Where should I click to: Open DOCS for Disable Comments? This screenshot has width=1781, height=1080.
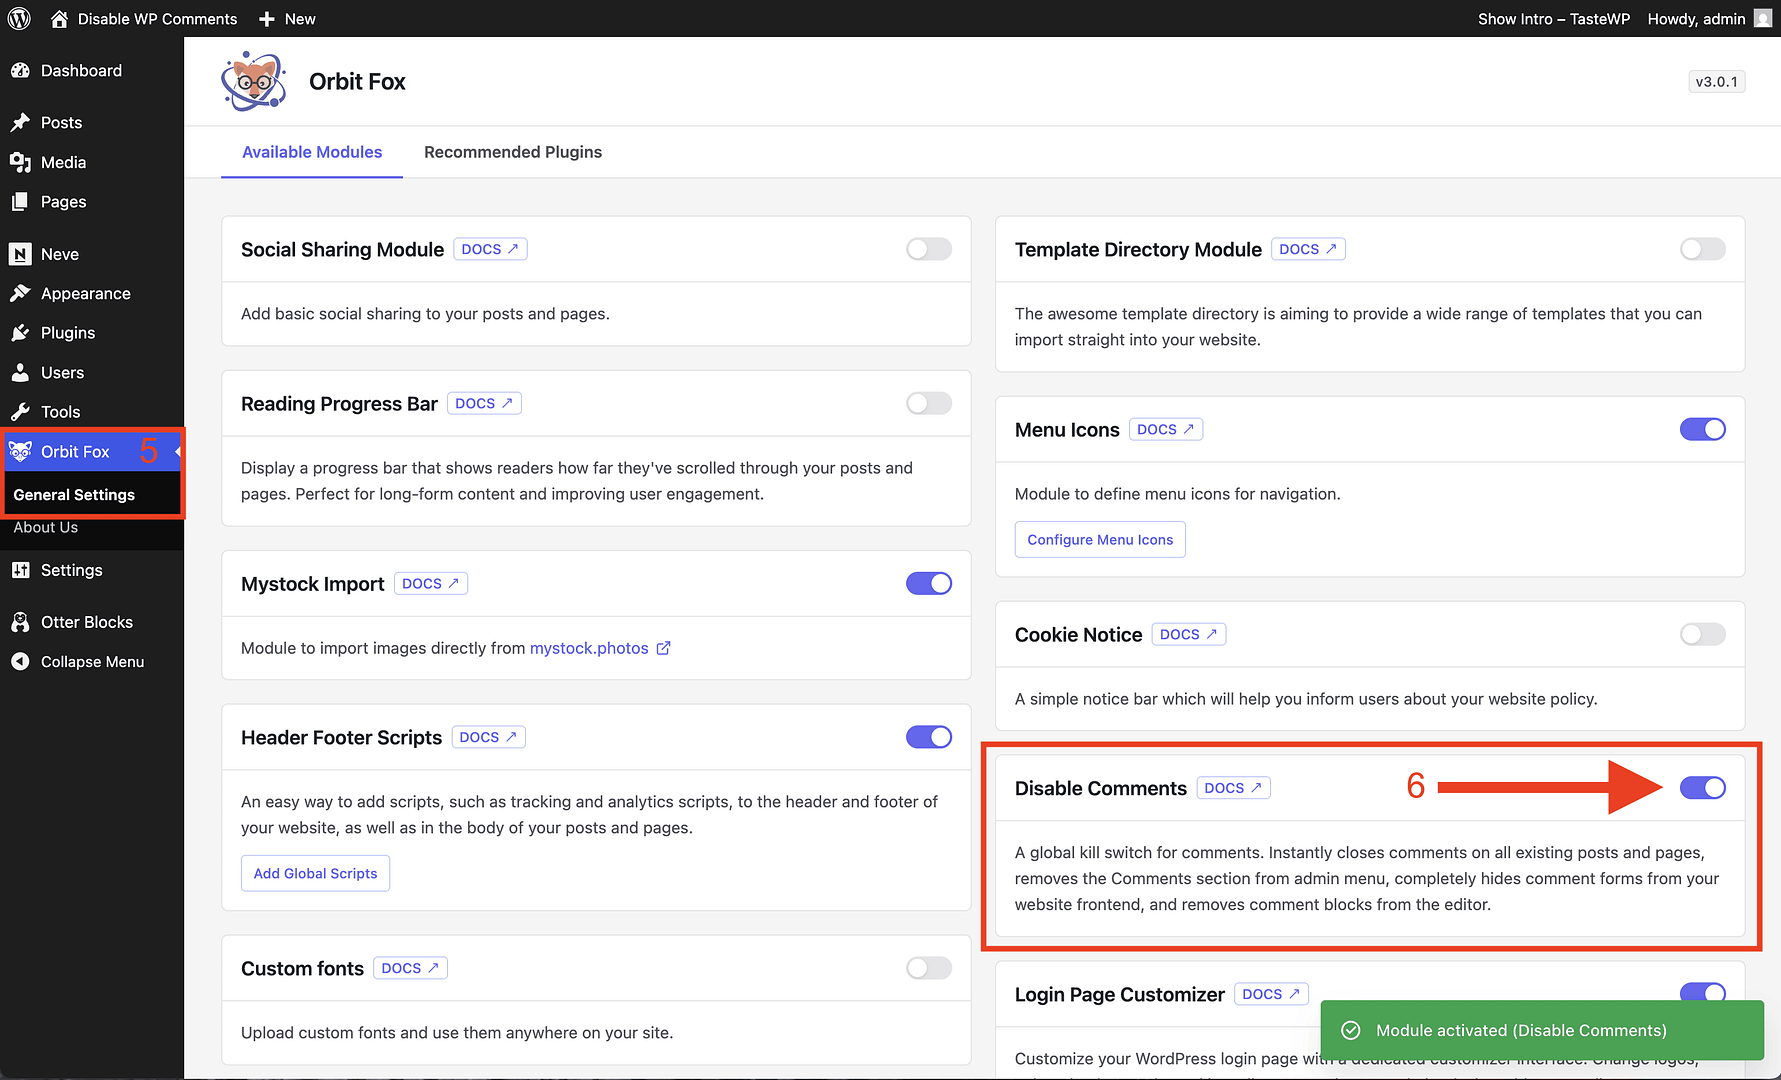click(1234, 788)
